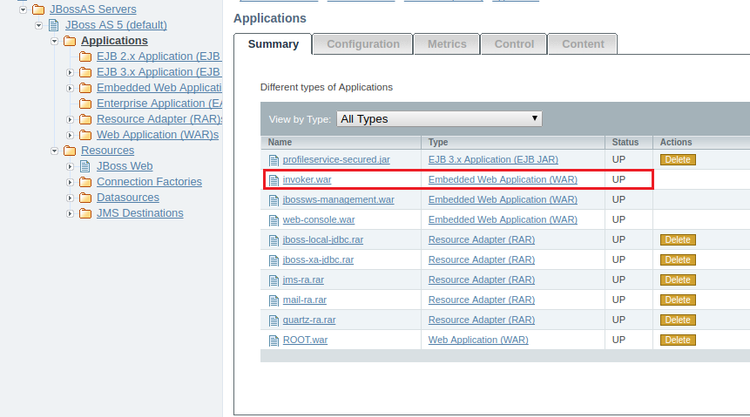Click the folder icon next to Resources
Screen dimensions: 750x417
pos(70,151)
